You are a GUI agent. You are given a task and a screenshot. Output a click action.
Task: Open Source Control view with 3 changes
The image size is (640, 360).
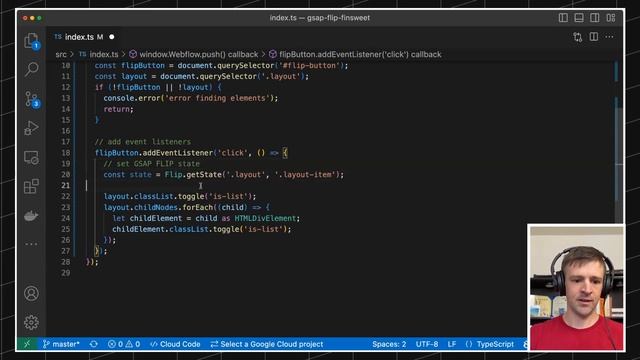31,100
